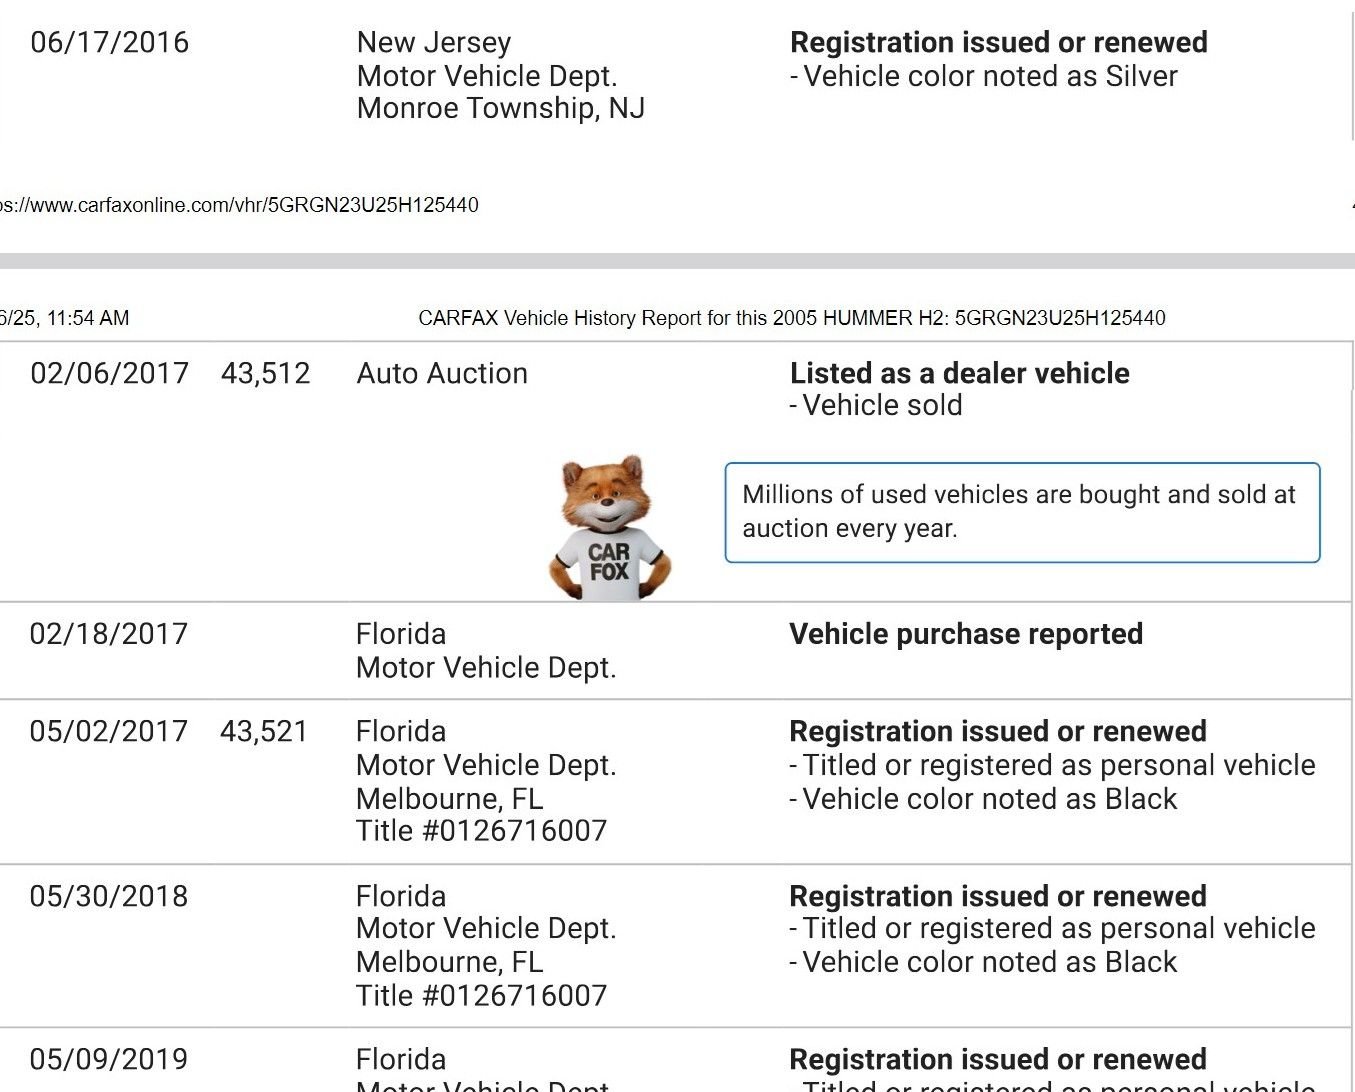
Task: Open the carfaxonline.com URL in the page footer
Action: point(239,205)
